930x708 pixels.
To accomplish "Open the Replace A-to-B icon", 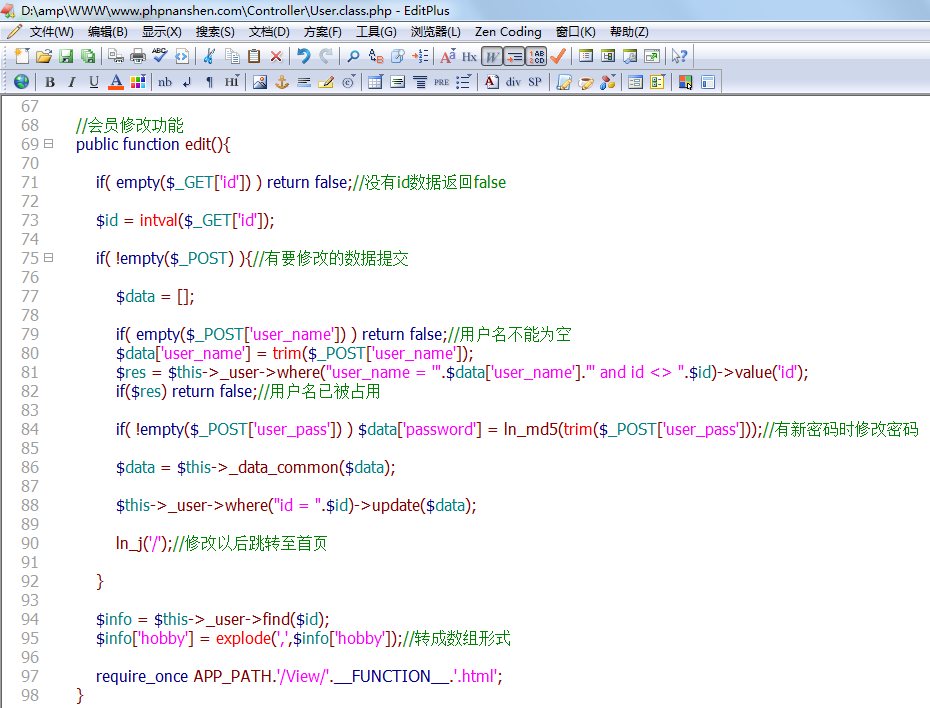I will pyautogui.click(x=375, y=56).
